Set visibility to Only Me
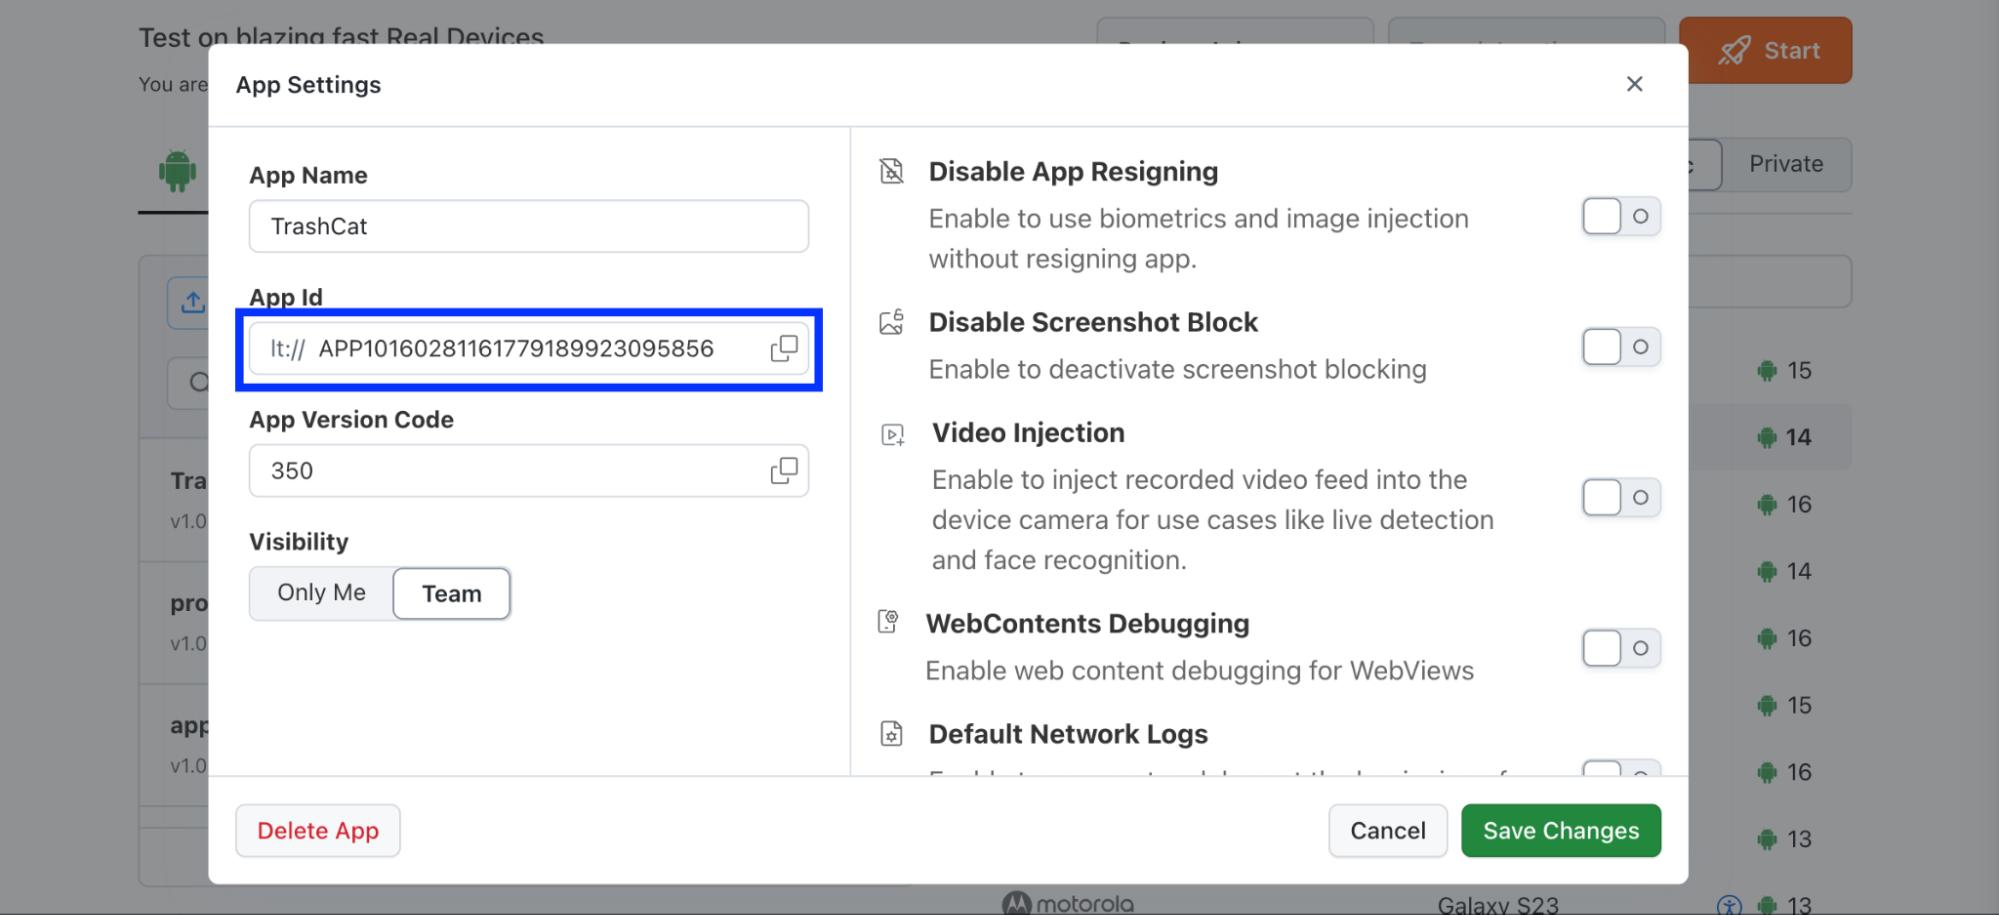 321,593
